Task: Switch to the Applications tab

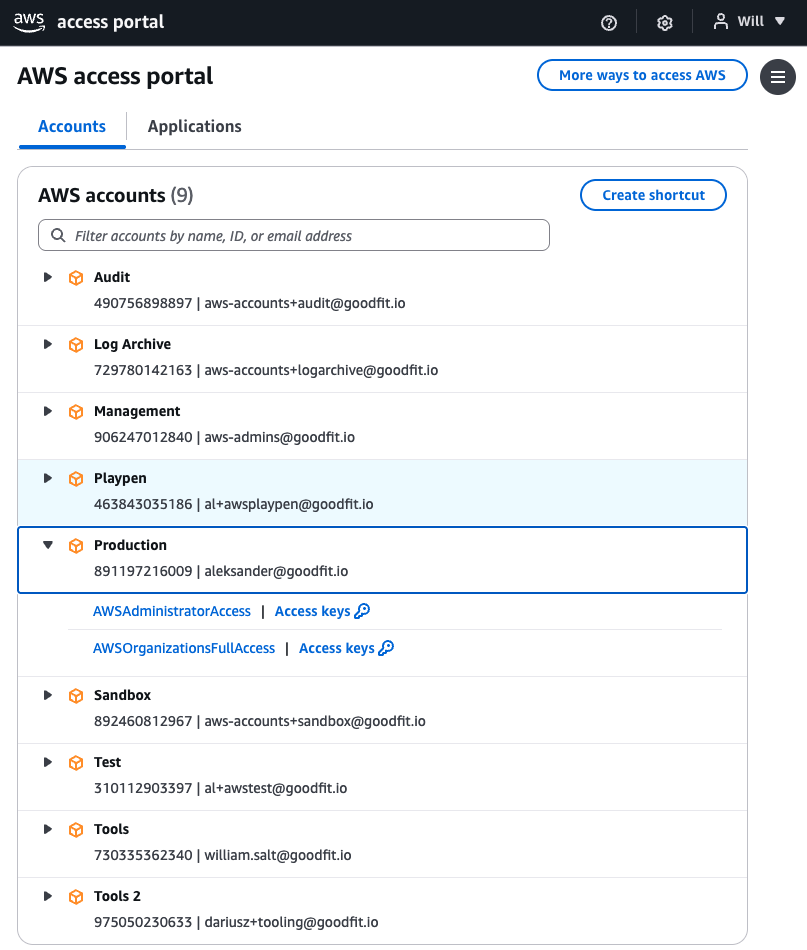Action: pyautogui.click(x=194, y=127)
